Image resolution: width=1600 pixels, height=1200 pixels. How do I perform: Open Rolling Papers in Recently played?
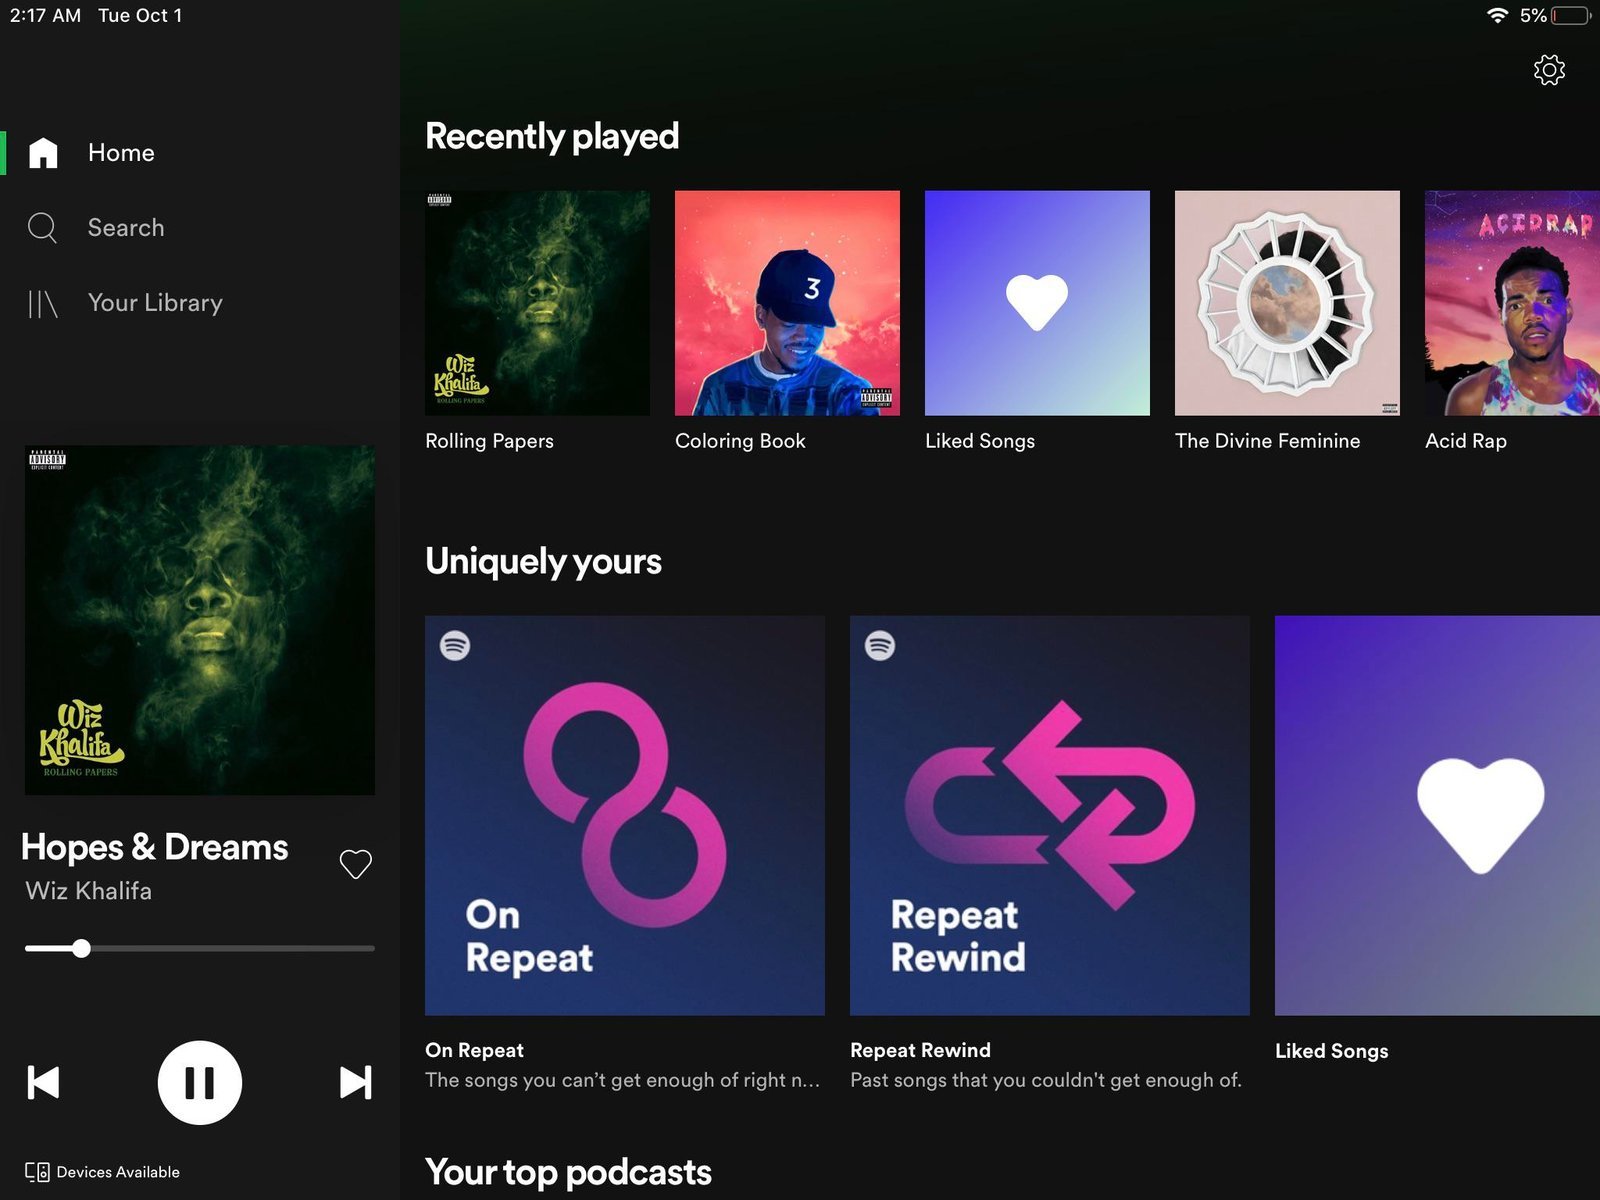[x=537, y=303]
